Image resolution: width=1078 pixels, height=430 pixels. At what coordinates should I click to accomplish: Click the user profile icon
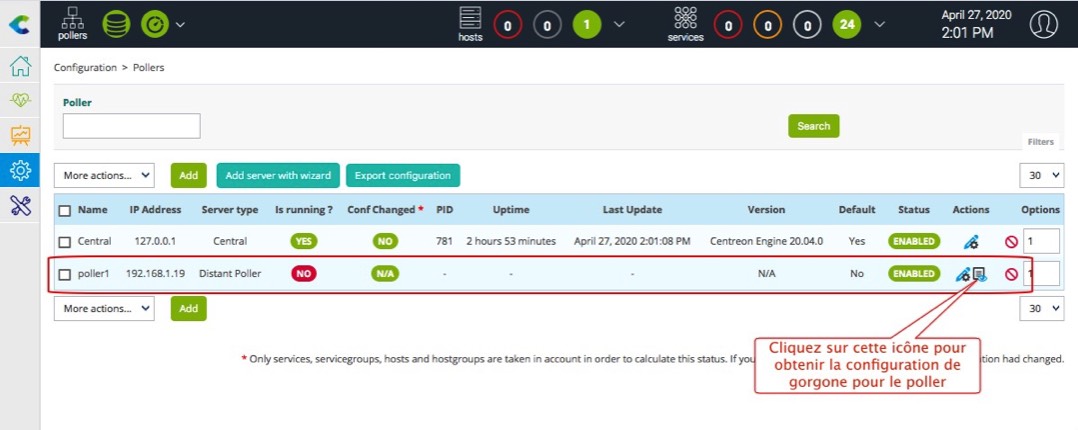click(x=1043, y=23)
